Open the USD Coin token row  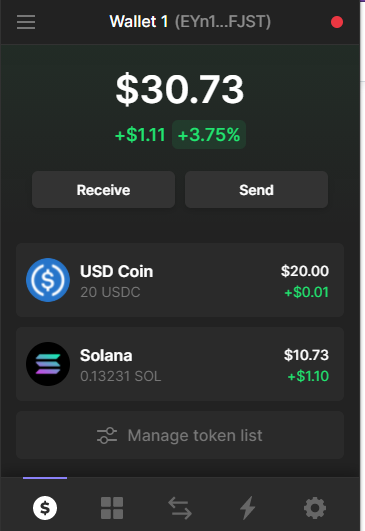click(x=180, y=280)
